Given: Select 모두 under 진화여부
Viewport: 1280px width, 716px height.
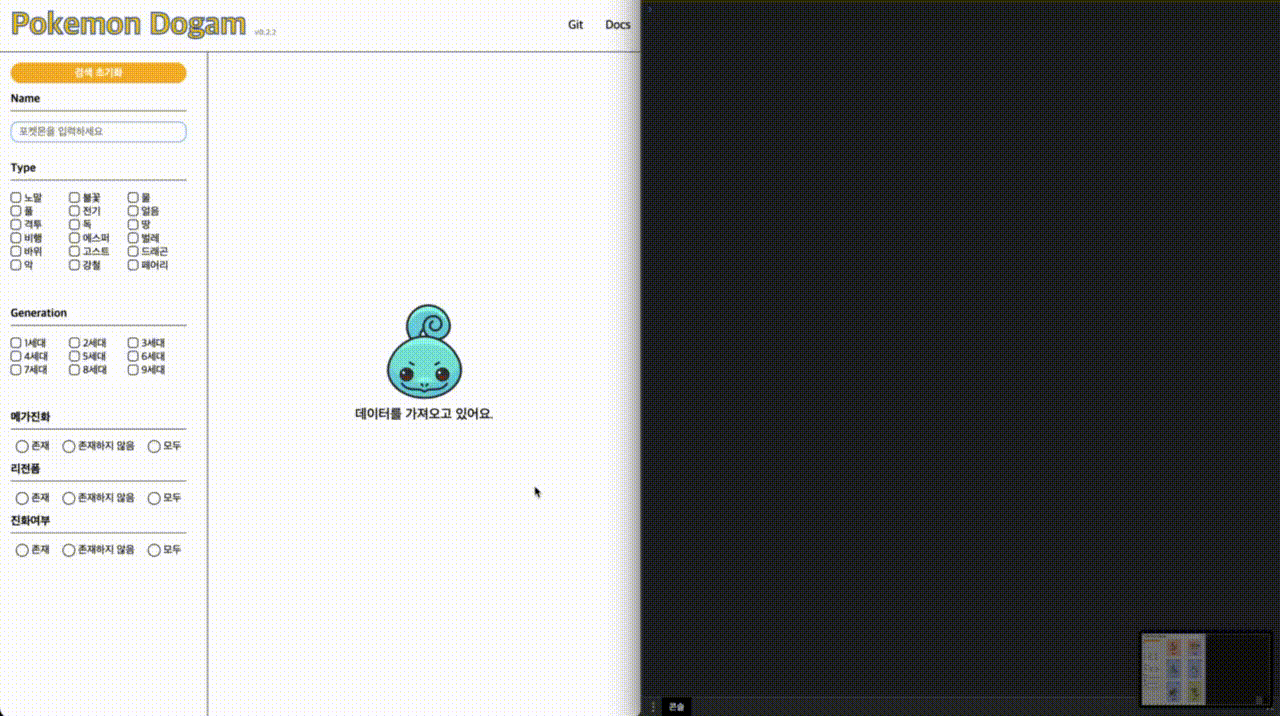Looking at the screenshot, I should click(x=154, y=550).
